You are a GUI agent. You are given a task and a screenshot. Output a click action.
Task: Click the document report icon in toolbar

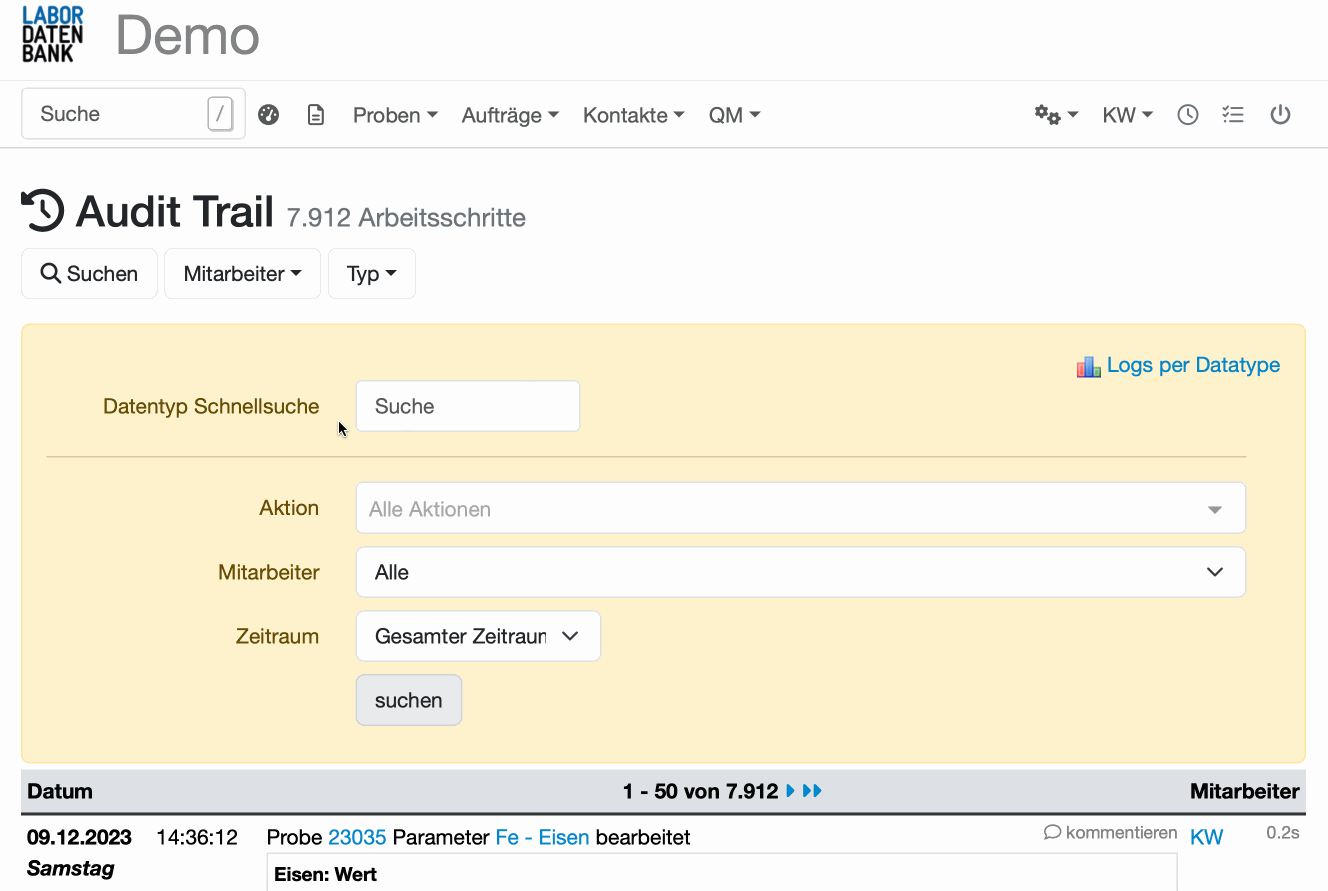click(316, 114)
